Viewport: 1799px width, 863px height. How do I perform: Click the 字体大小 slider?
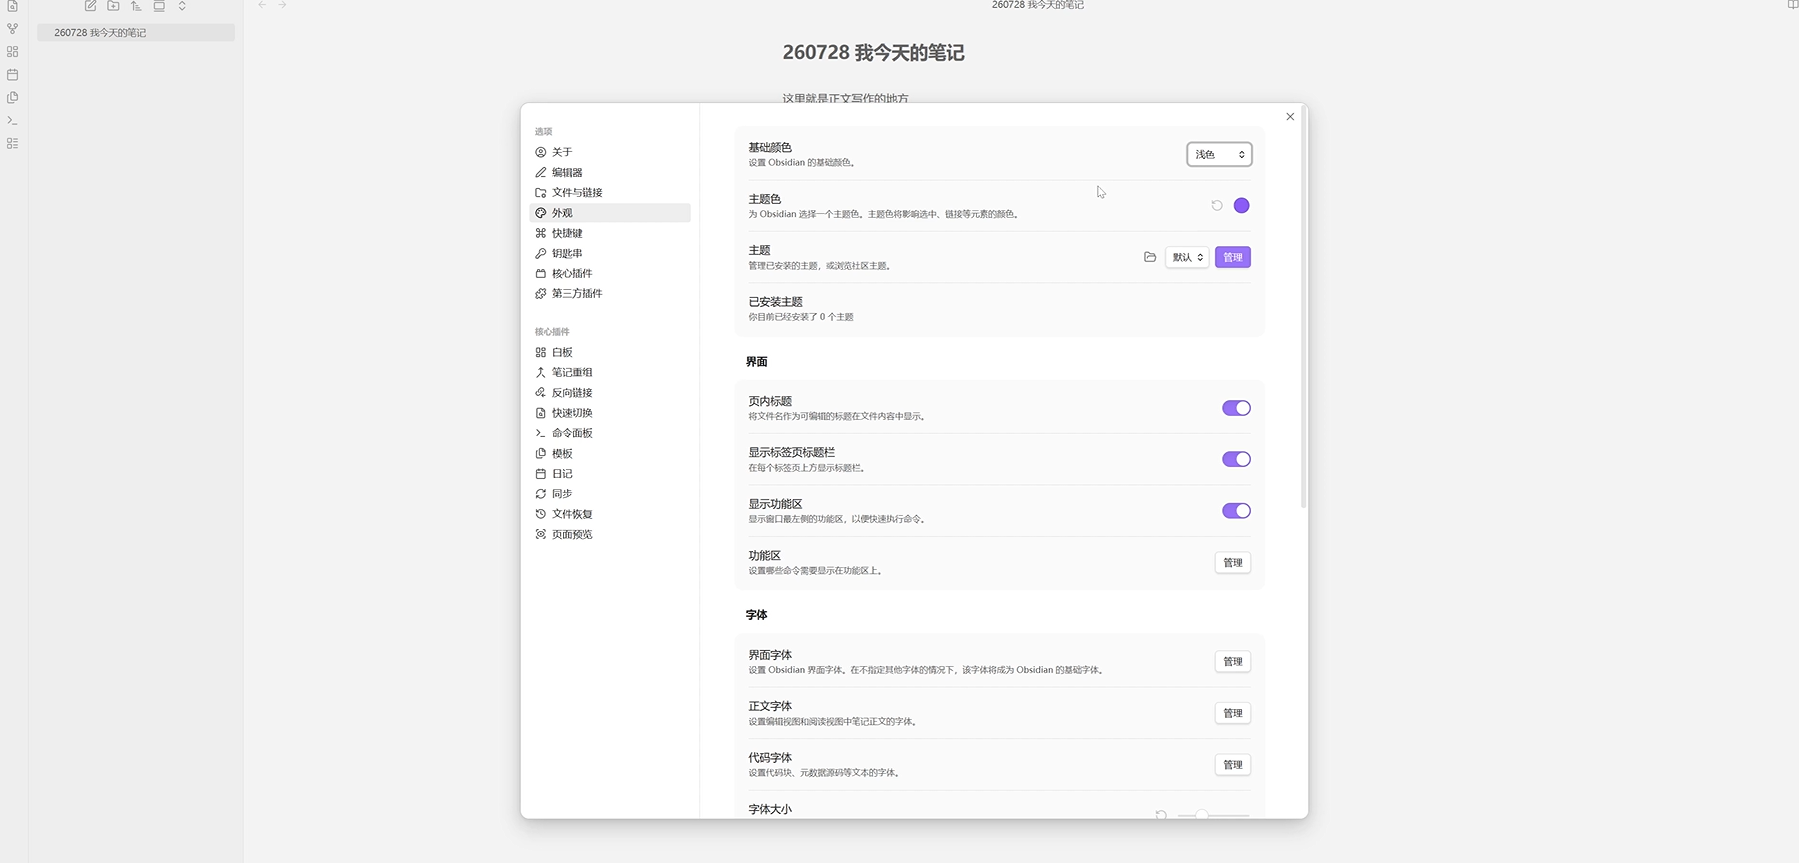click(x=1214, y=815)
